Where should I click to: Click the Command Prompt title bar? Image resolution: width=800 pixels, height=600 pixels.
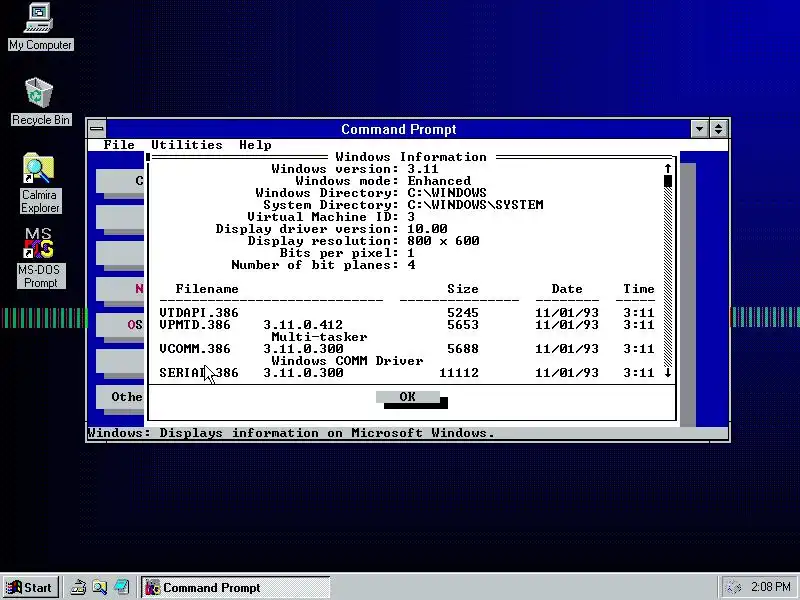click(398, 129)
